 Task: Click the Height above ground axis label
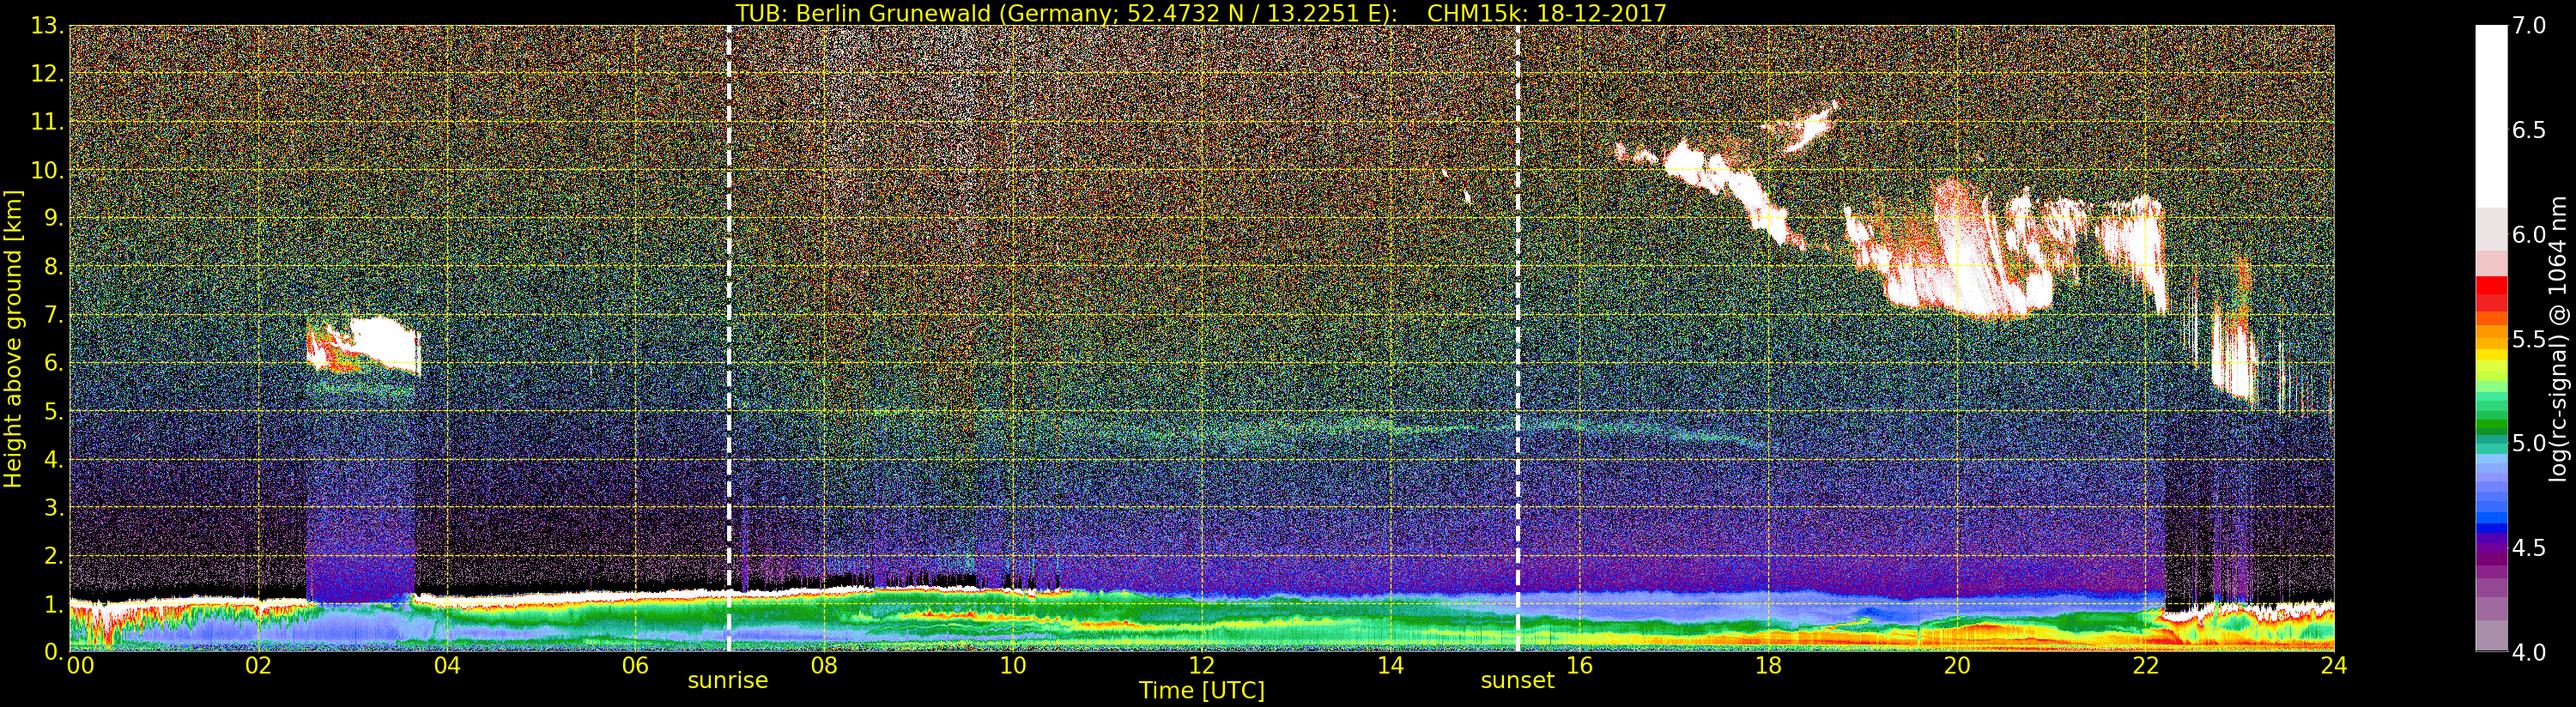click(13, 338)
